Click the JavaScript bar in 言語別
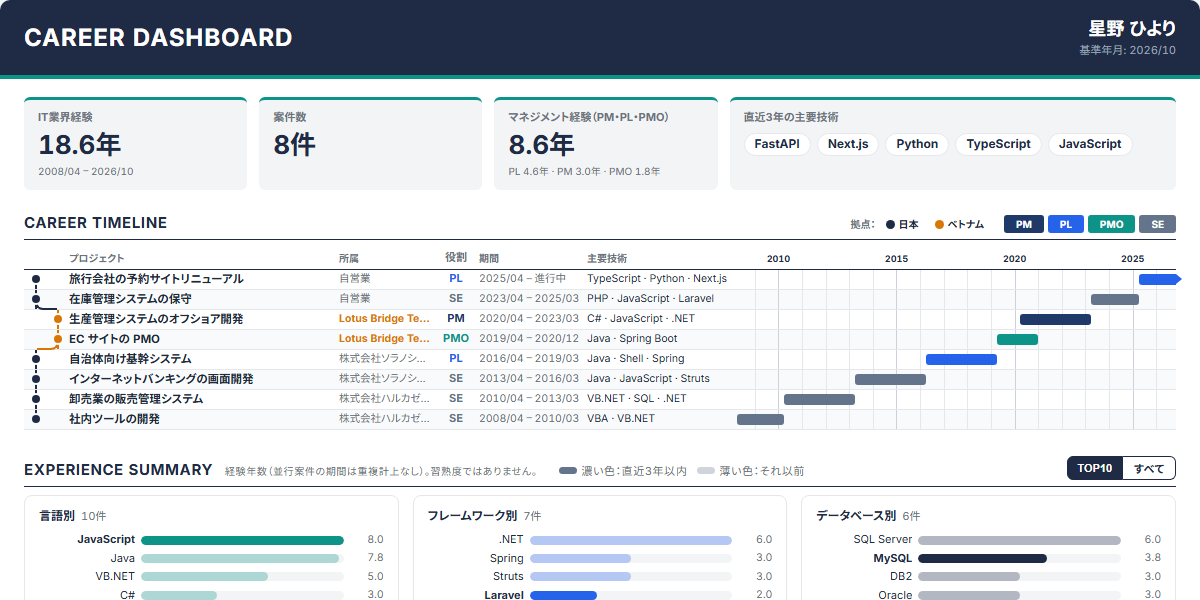This screenshot has width=1200, height=600. click(242, 540)
